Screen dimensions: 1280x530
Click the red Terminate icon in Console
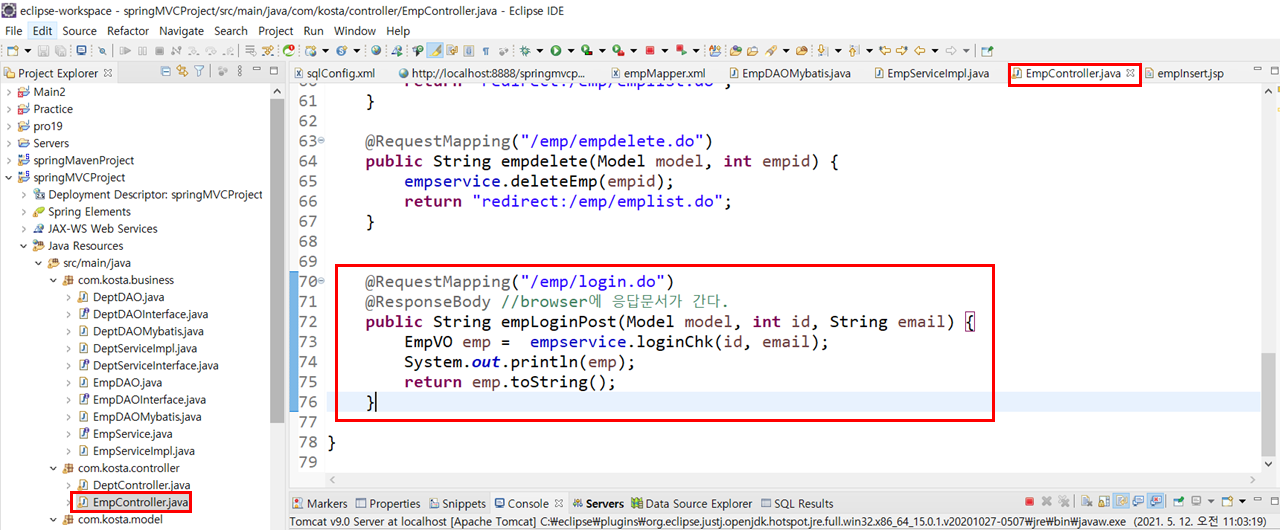1029,502
